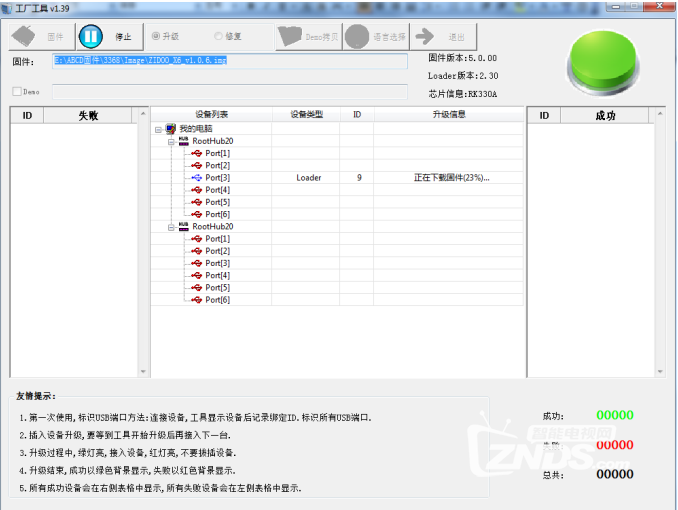
Task: Click the failure list scroll up arrow
Action: (143, 114)
